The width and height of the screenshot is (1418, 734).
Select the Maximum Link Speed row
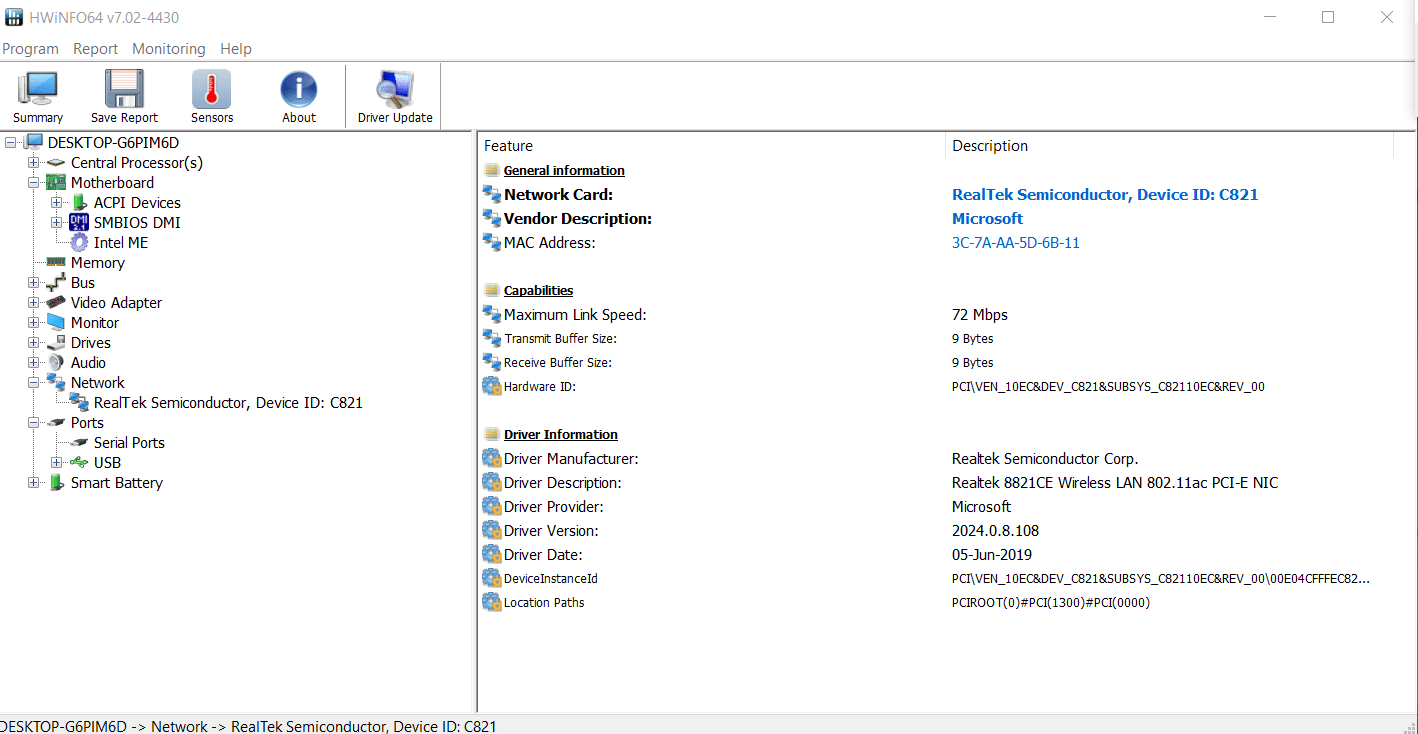(x=936, y=314)
